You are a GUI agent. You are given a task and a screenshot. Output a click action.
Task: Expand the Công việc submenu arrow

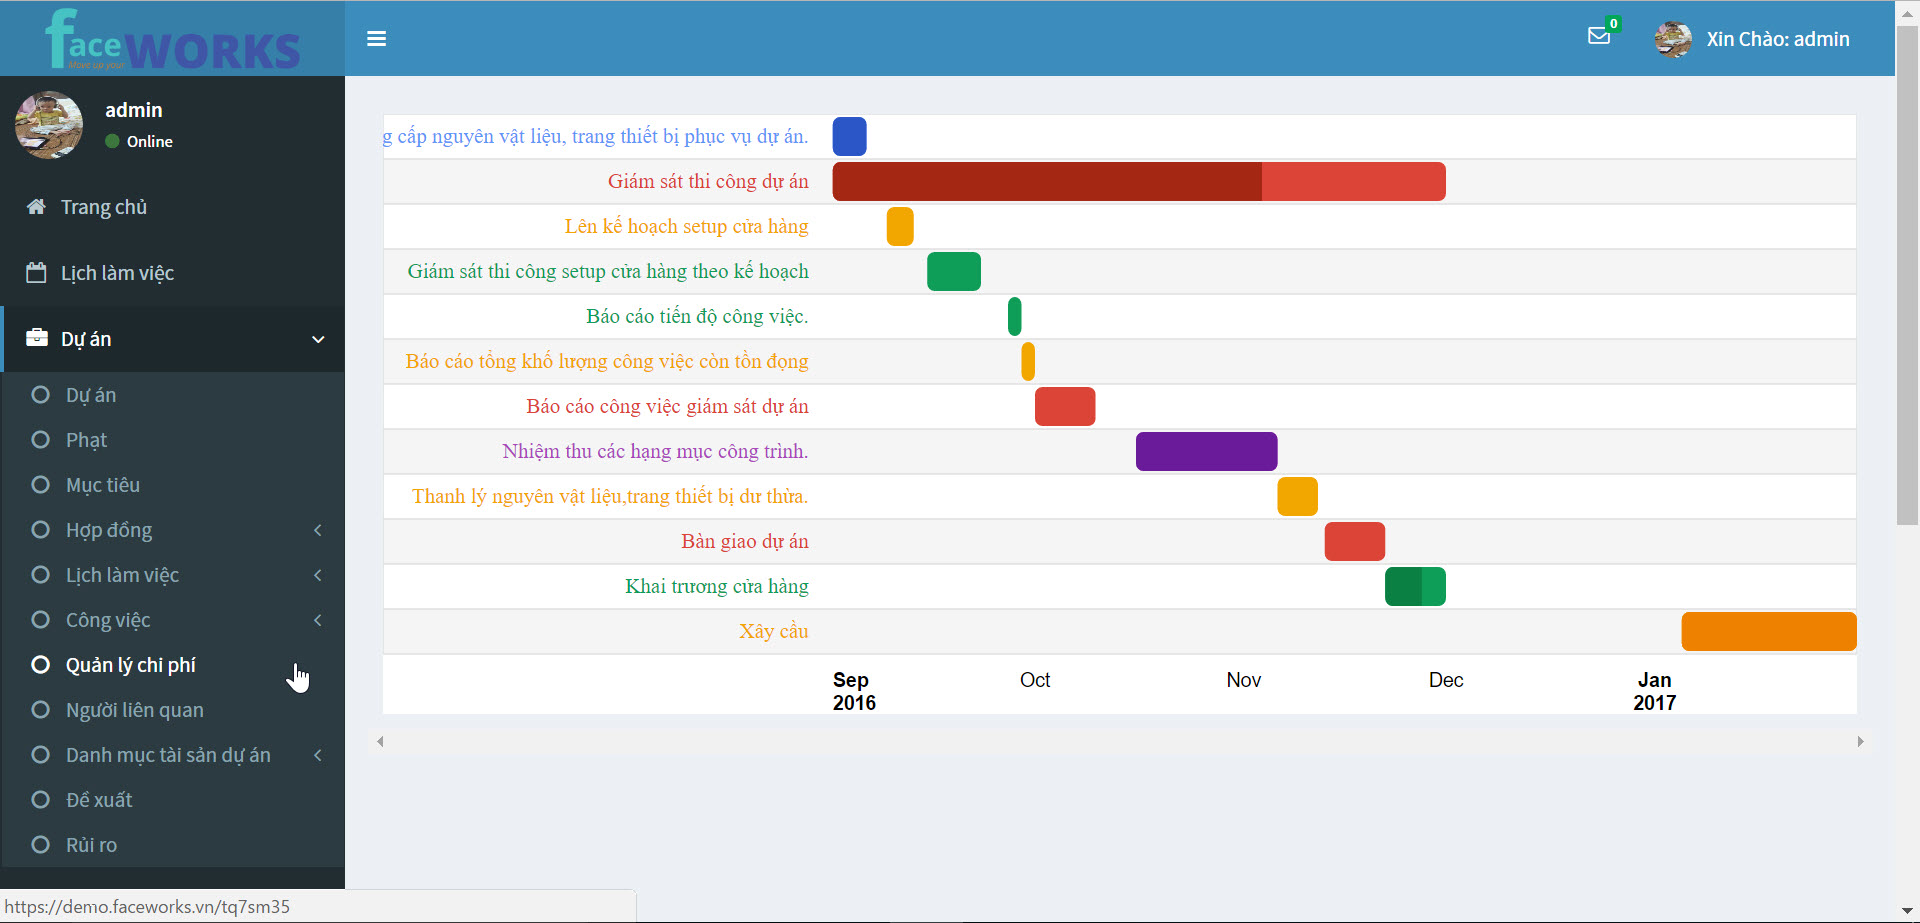pos(318,620)
